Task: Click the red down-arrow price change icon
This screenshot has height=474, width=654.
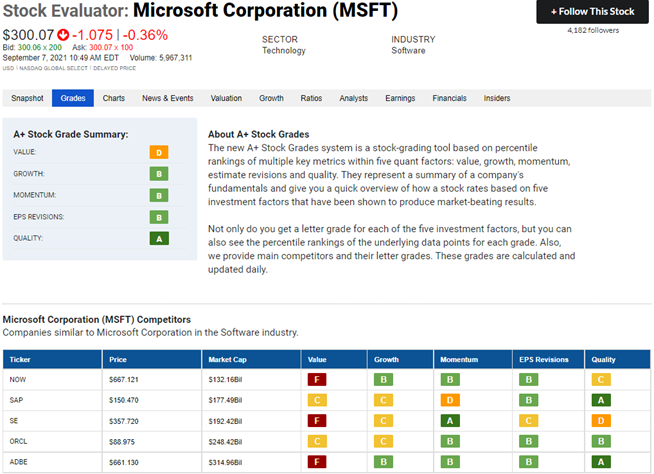Action: (63, 34)
